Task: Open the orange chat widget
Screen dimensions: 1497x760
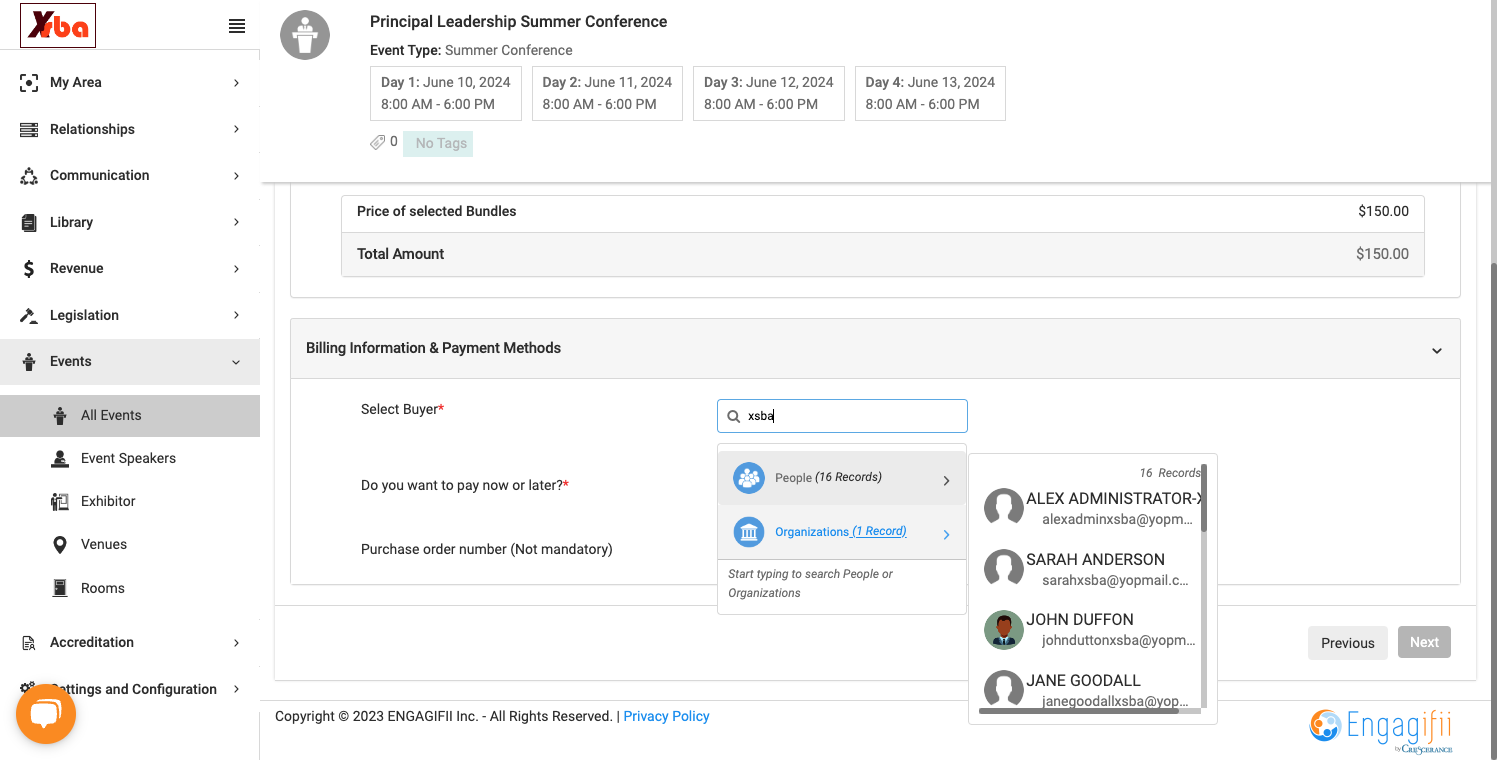Action: 46,714
